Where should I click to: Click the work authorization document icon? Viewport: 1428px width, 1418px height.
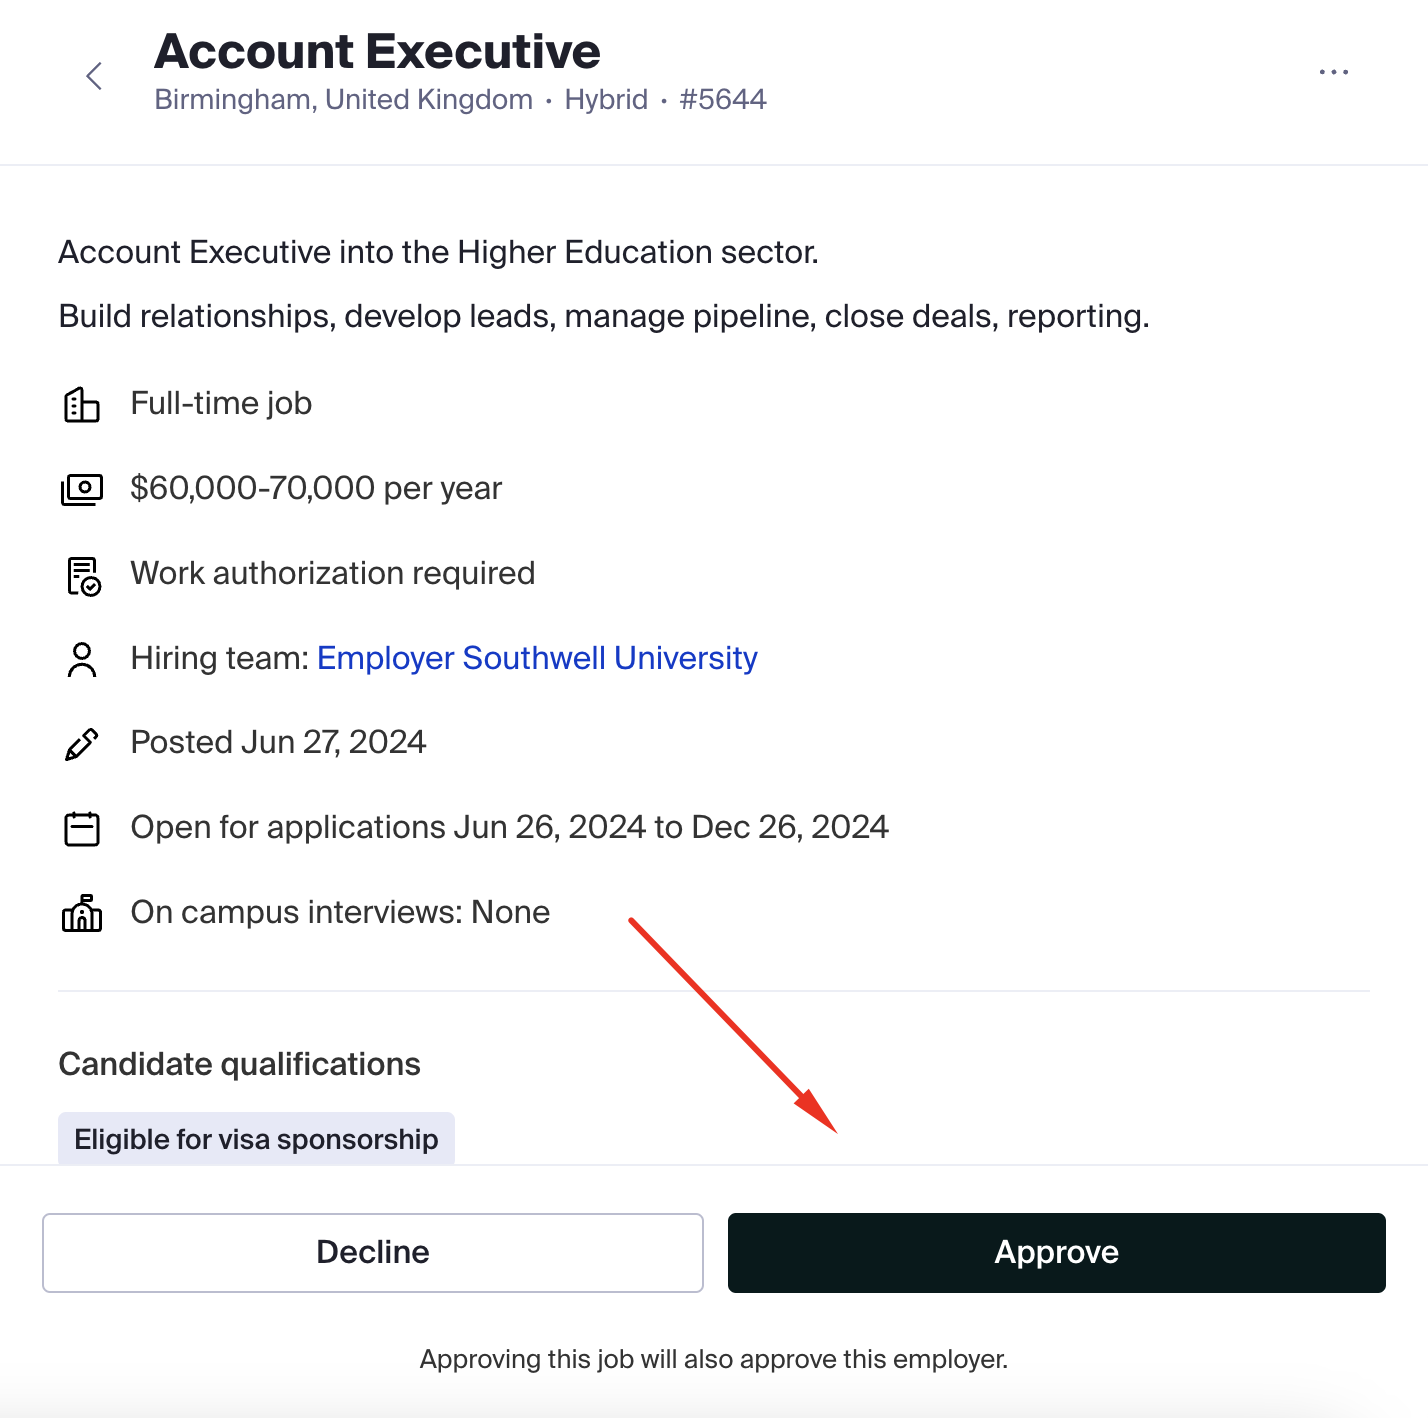[83, 576]
